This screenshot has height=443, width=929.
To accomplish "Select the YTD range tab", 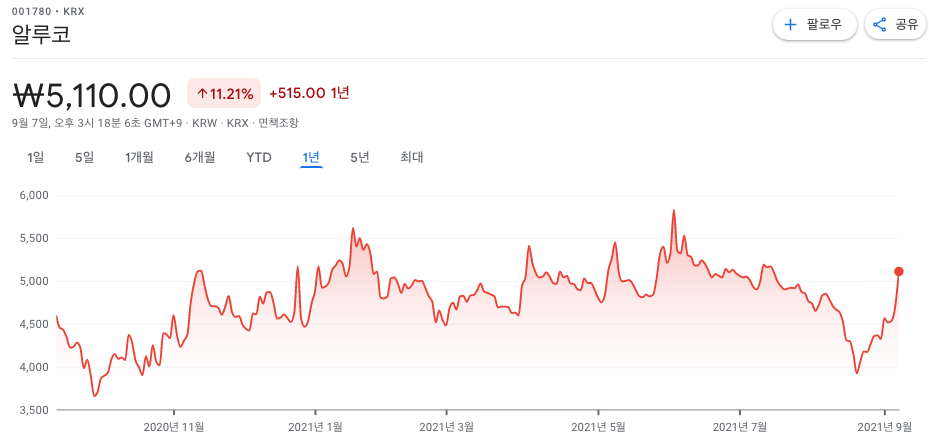I will tap(259, 158).
